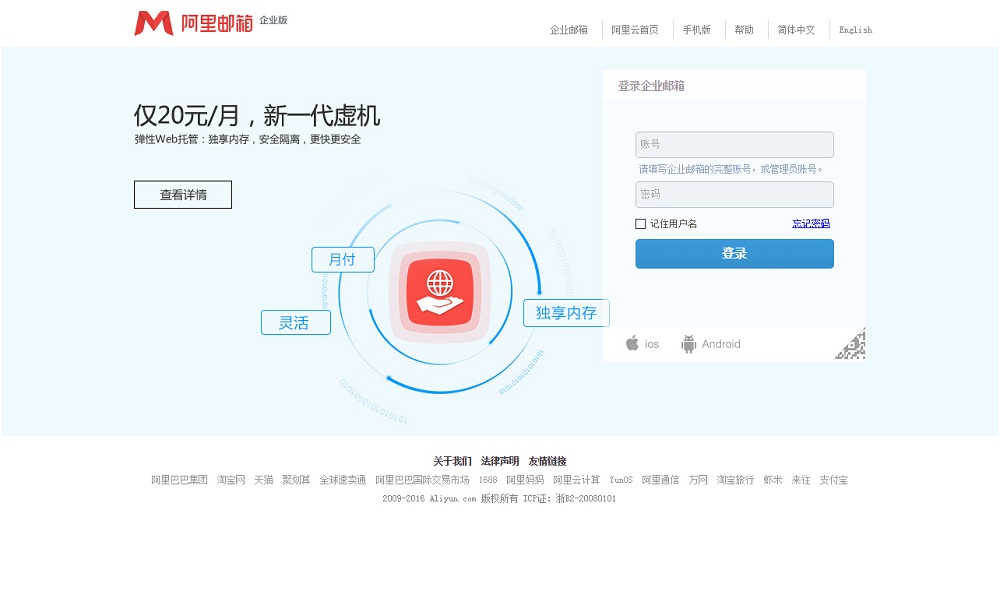1000x598 pixels.
Task: Click the blue 登录 button
Action: coord(734,254)
